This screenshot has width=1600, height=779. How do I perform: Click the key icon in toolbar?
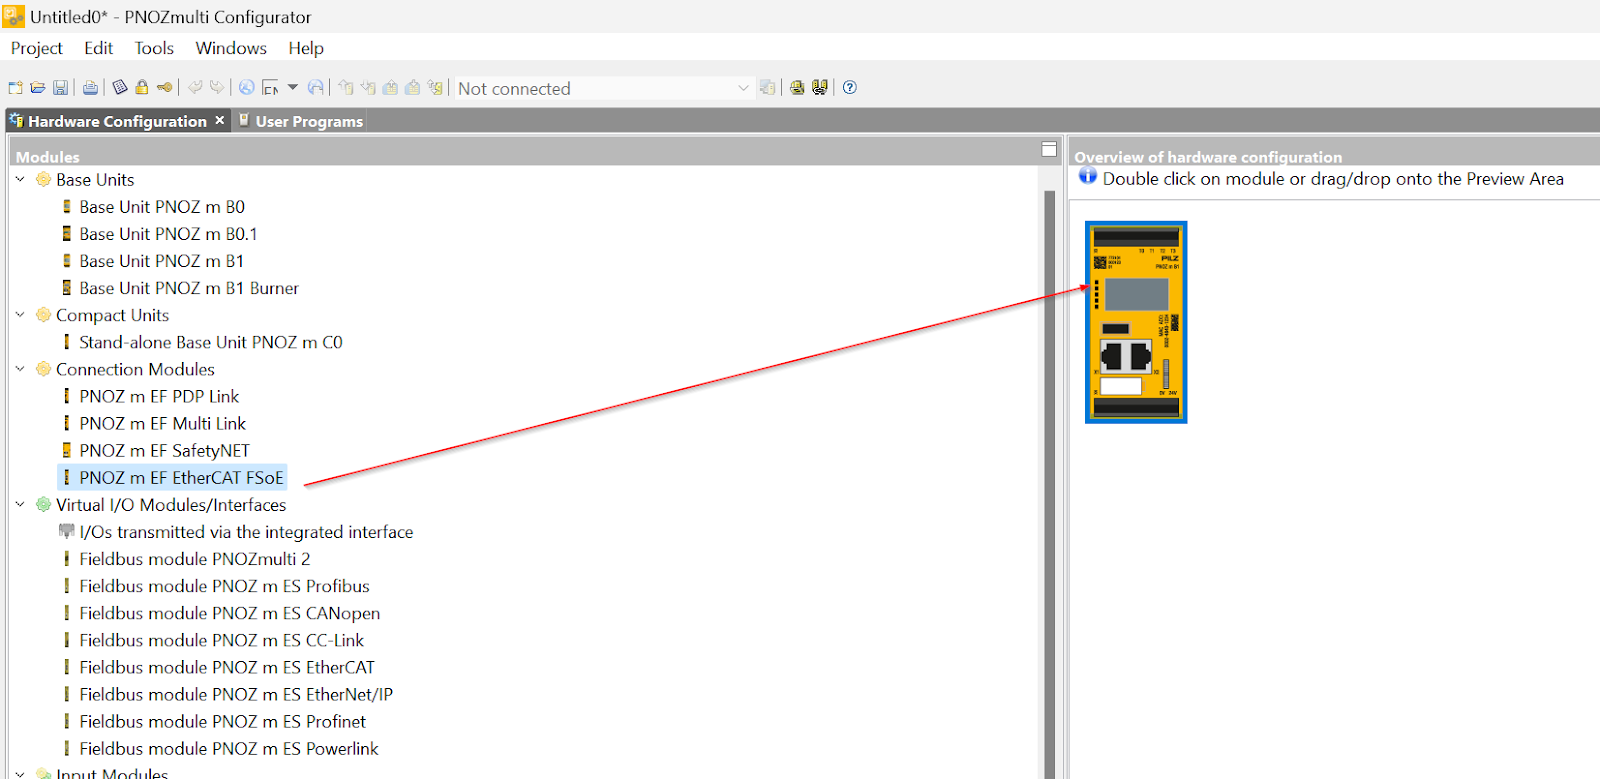coord(165,87)
